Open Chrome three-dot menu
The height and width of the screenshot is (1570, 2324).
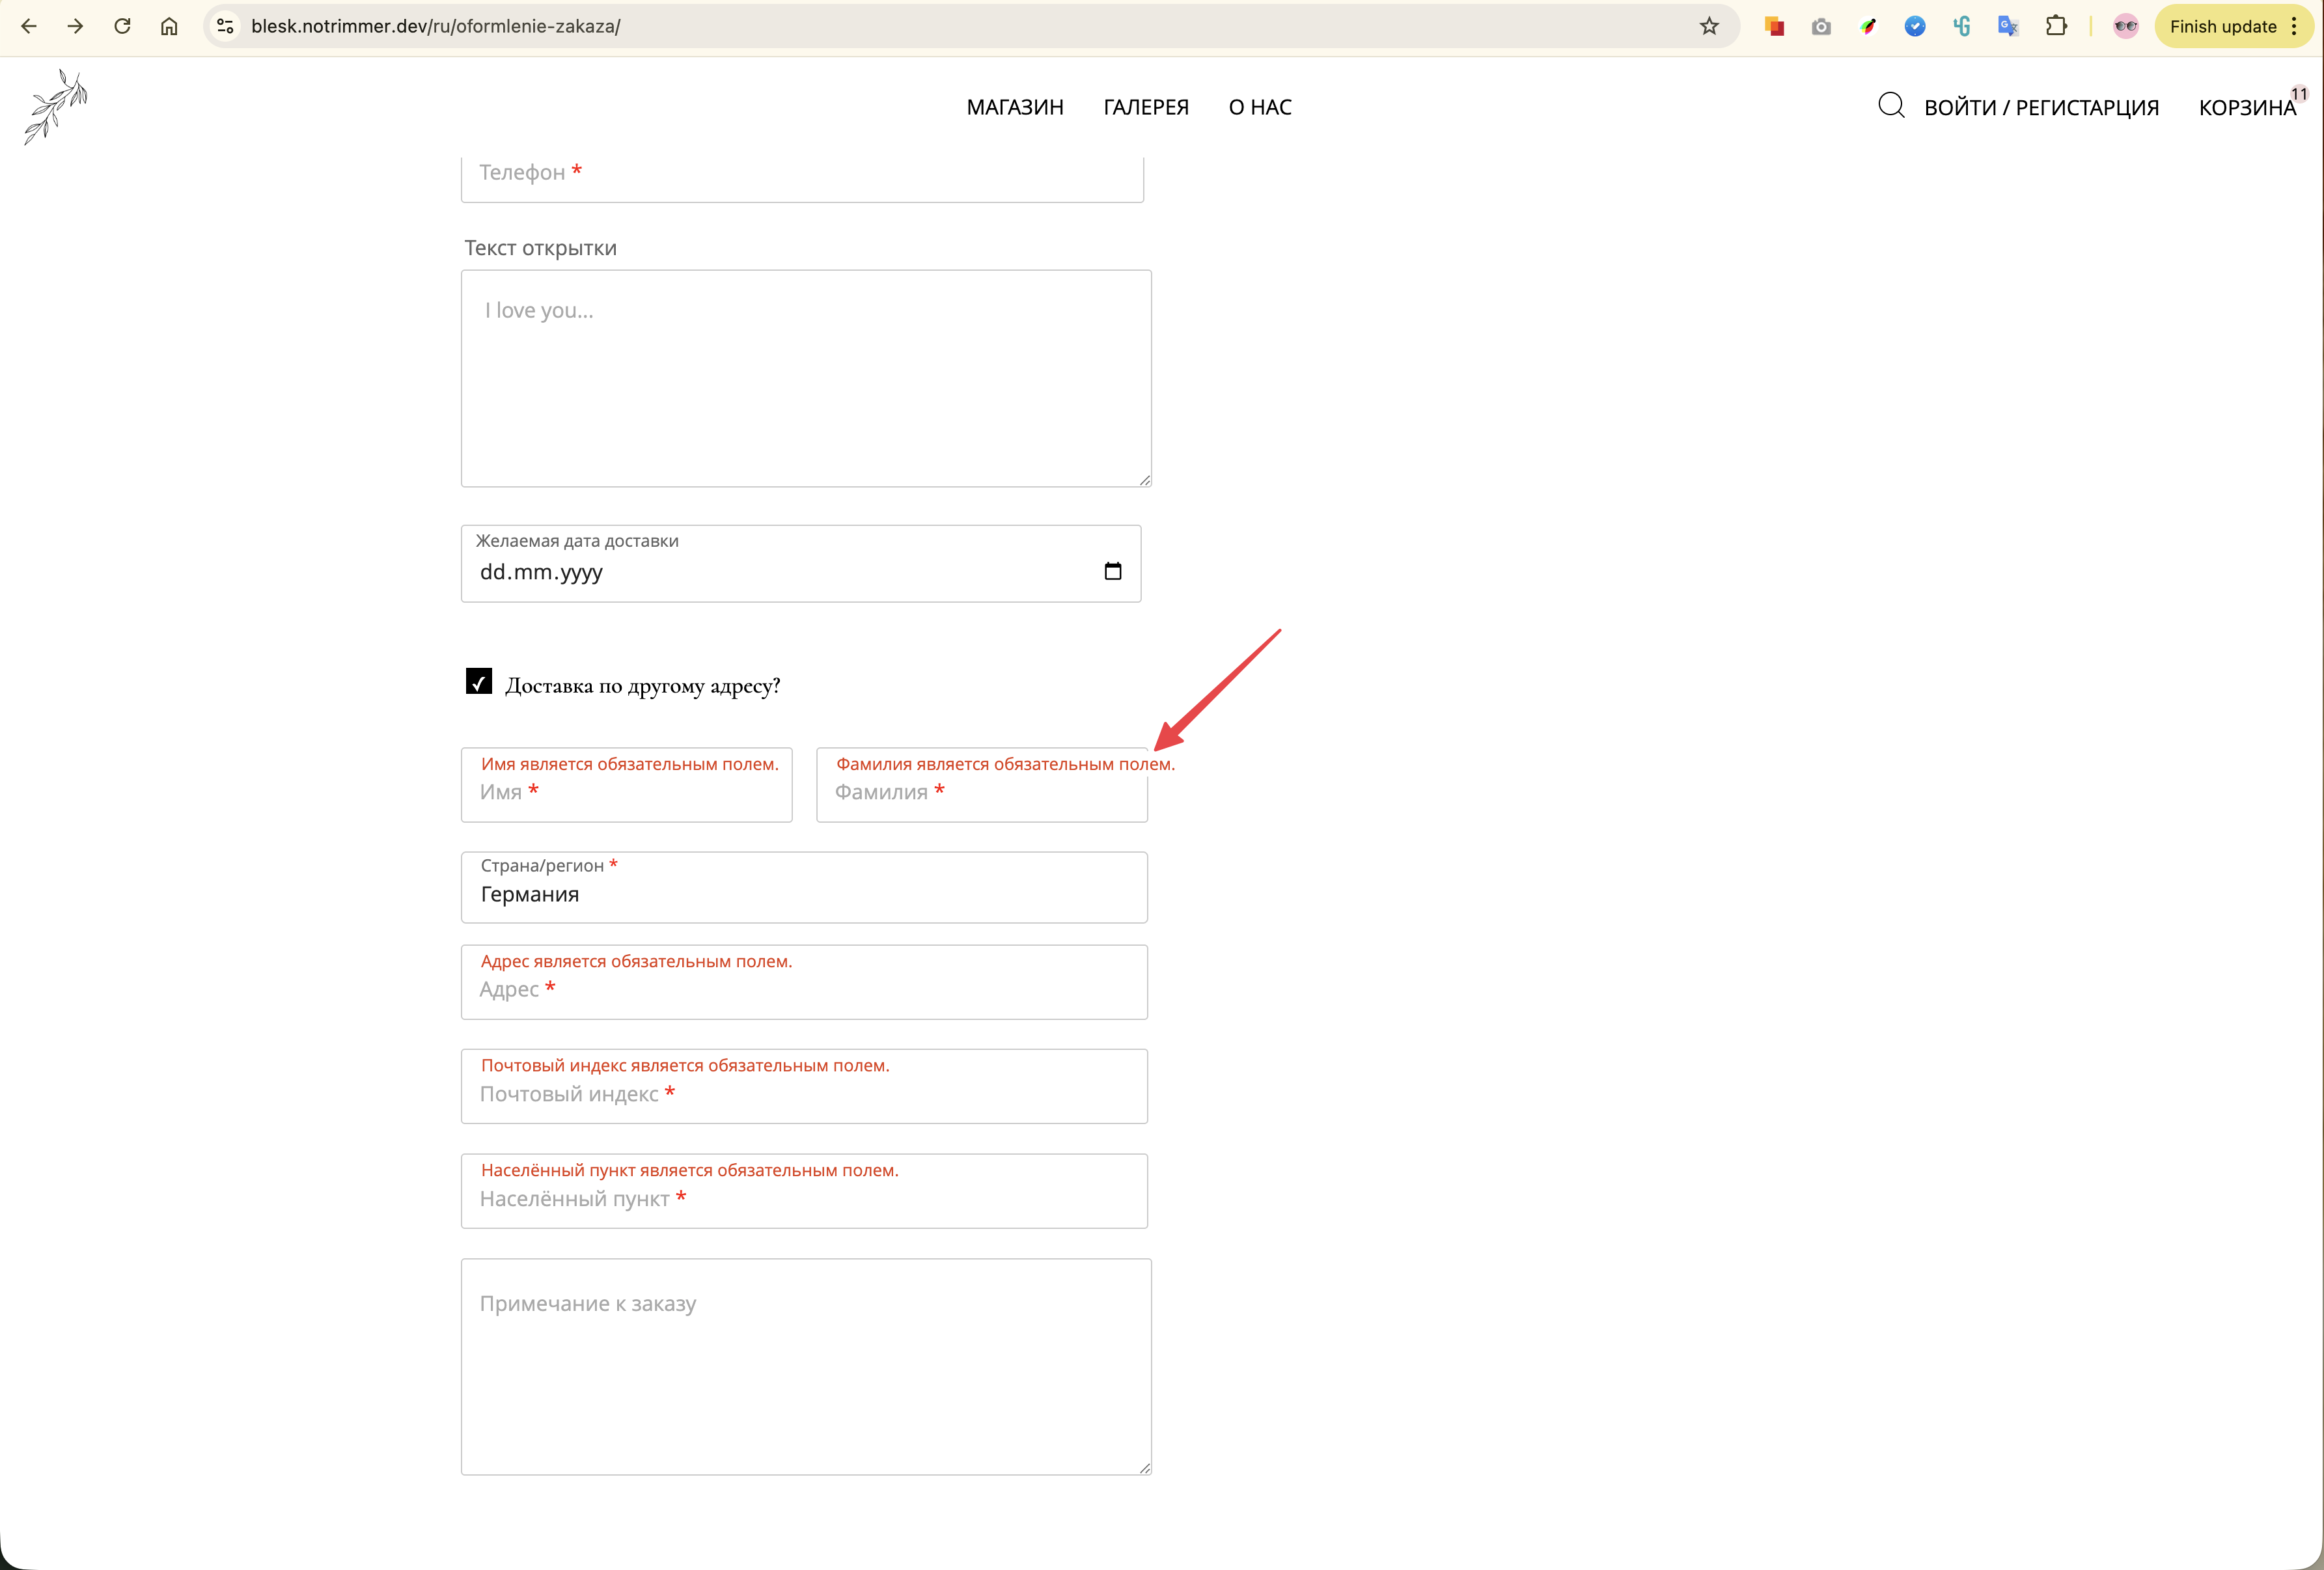coord(2294,26)
